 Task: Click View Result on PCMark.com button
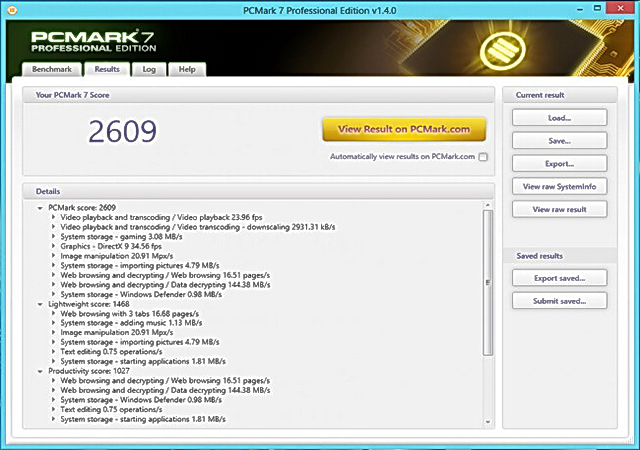(404, 129)
